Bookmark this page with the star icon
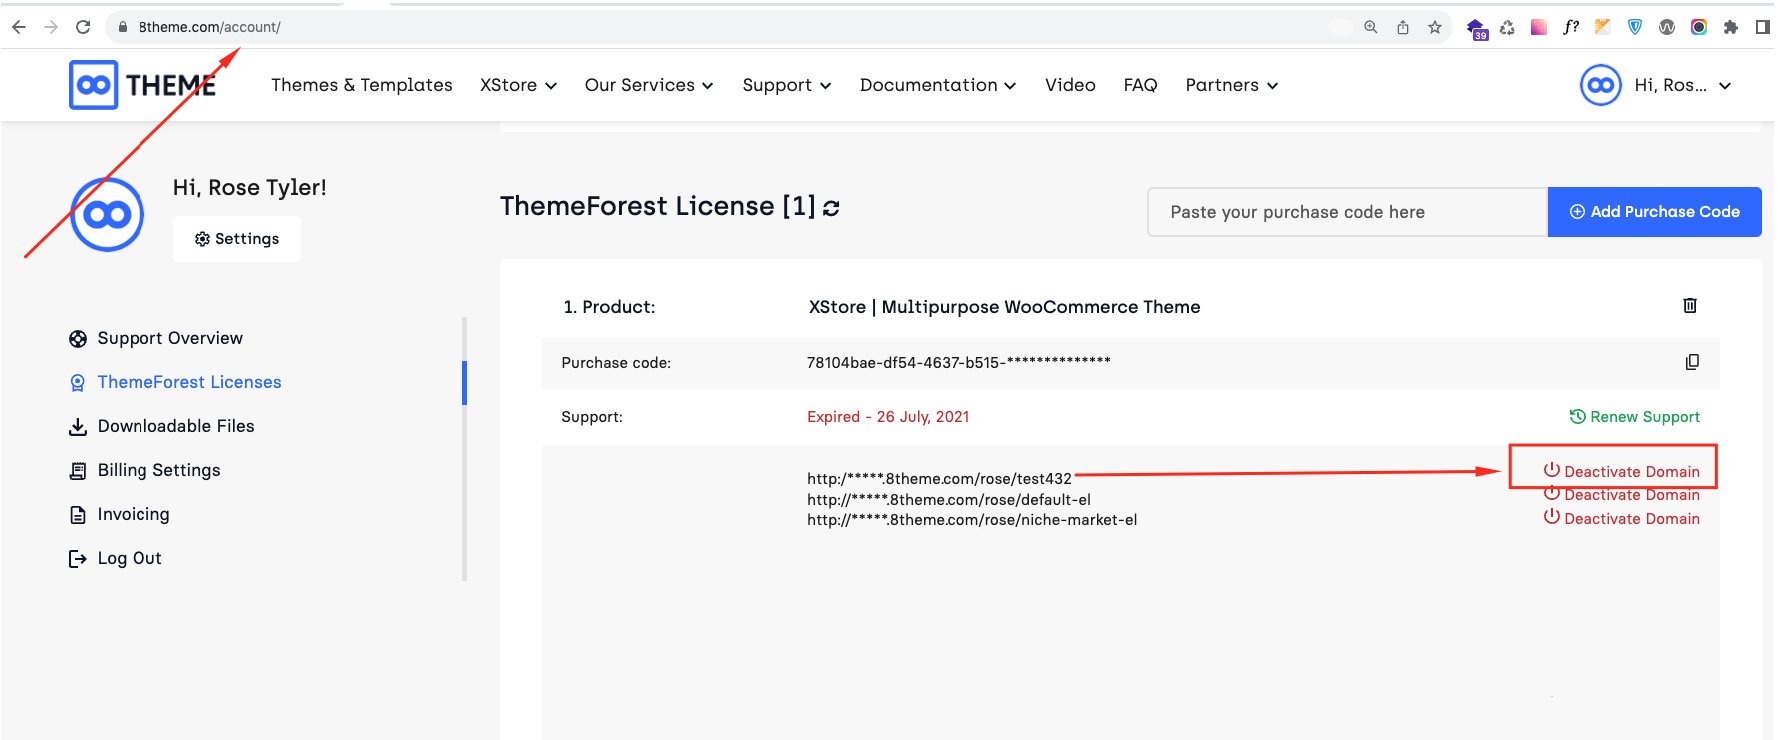This screenshot has height=740, width=1778. point(1435,27)
